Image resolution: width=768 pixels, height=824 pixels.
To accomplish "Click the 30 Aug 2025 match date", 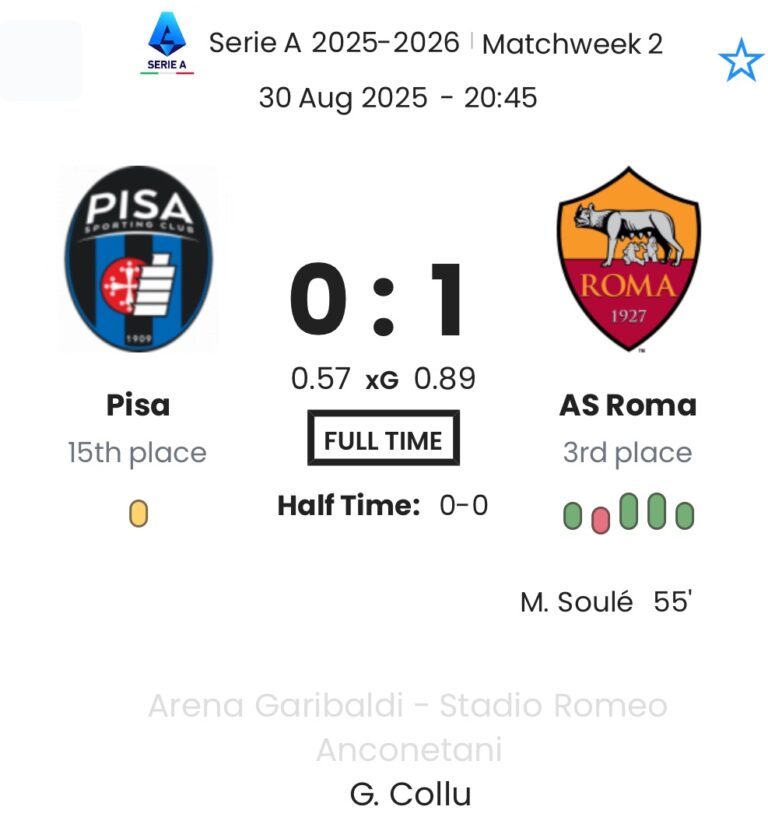I will click(x=342, y=98).
